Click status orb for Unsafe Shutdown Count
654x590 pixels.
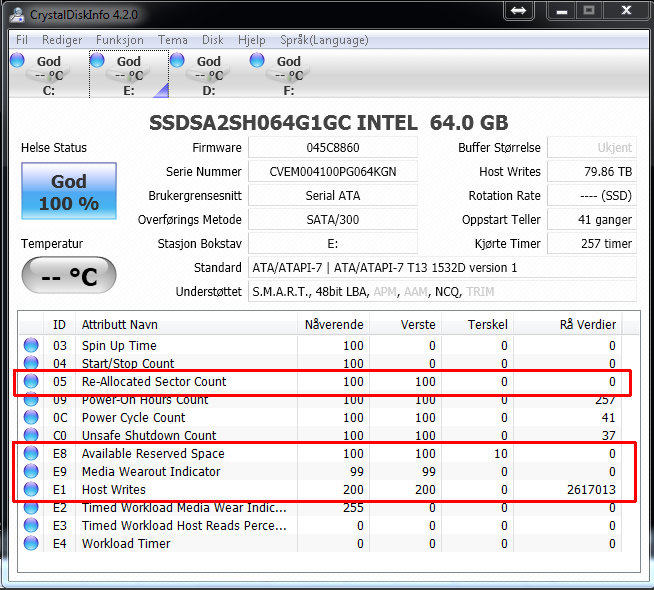click(x=31, y=434)
